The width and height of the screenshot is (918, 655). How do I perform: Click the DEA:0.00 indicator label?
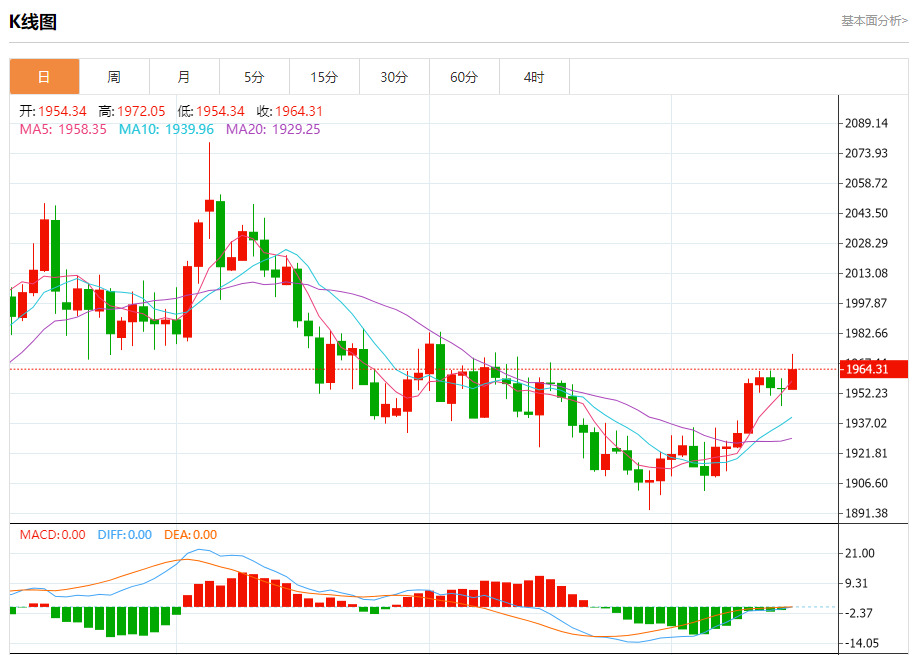190,535
